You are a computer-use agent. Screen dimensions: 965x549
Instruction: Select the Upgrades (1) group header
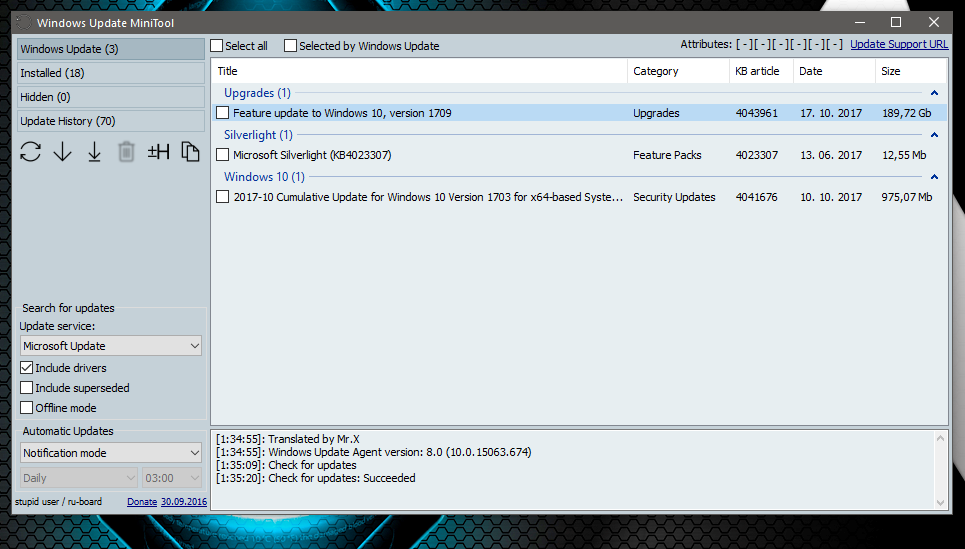[x=257, y=93]
